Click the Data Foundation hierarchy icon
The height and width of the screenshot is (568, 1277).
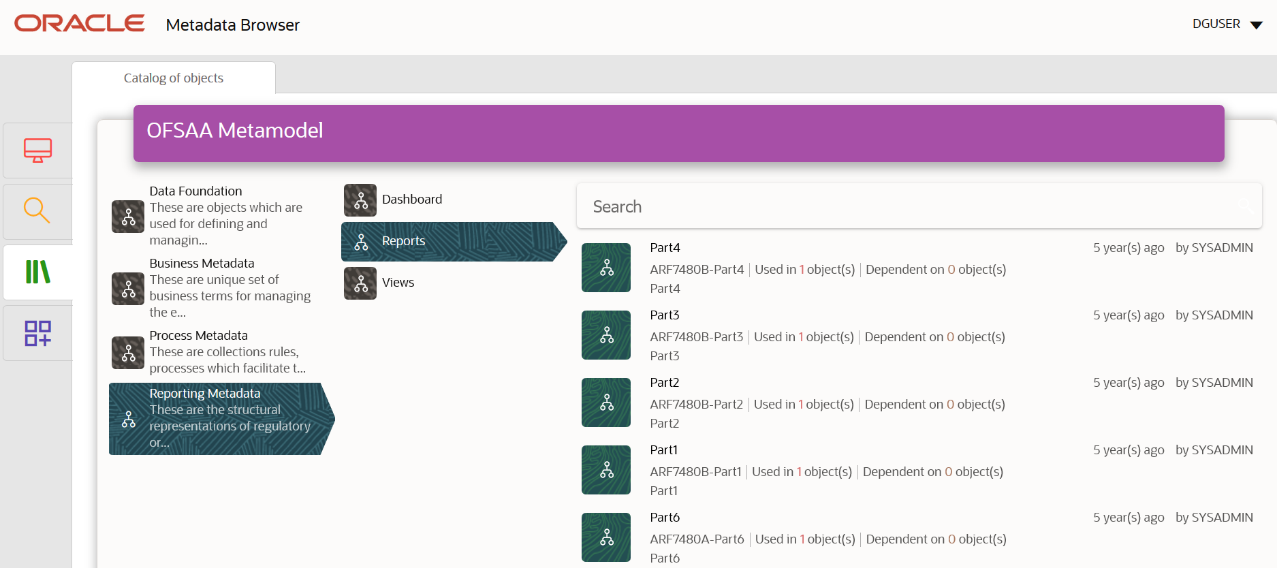[x=128, y=216]
